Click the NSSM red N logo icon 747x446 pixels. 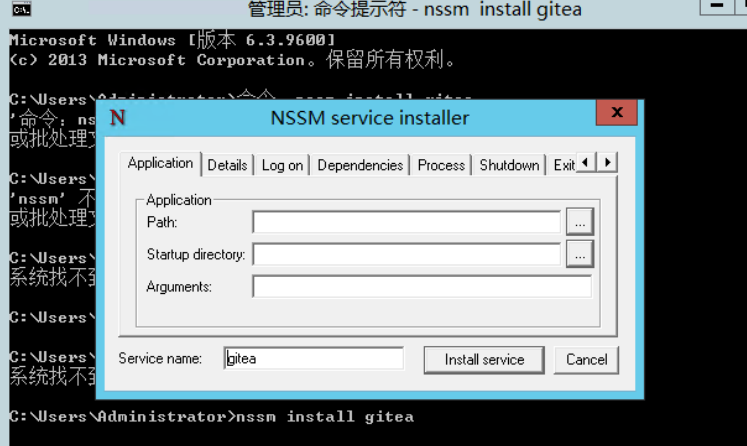point(118,117)
